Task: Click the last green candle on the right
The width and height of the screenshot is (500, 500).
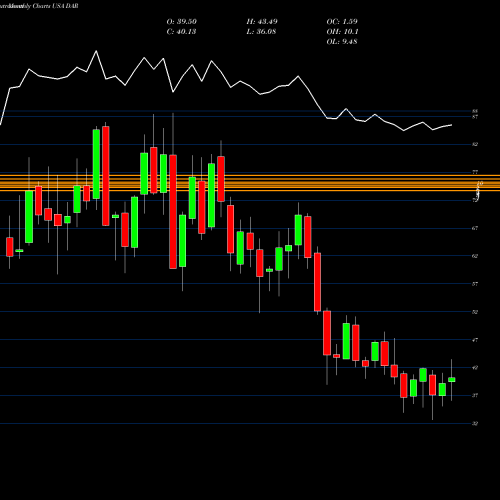Action: [452, 380]
